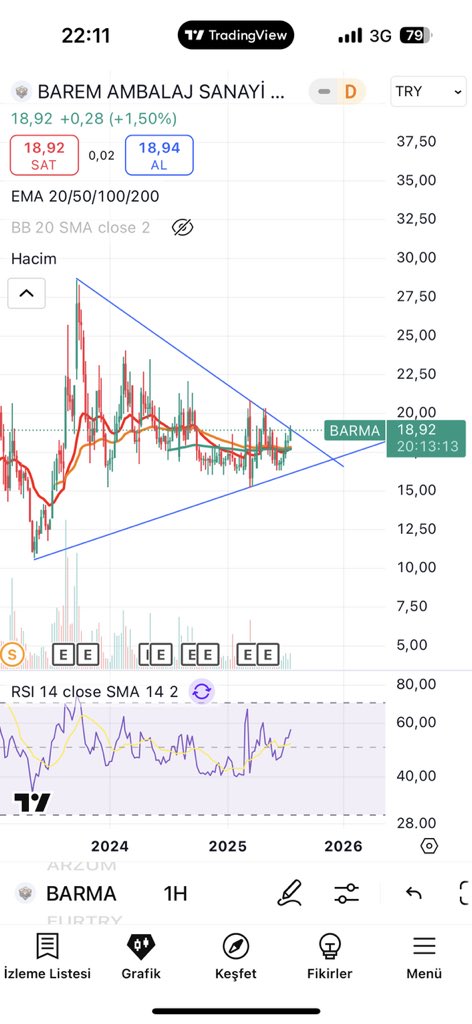This screenshot has height=1024, width=472.
Task: Open the TRY currency dropdown
Action: [428, 91]
